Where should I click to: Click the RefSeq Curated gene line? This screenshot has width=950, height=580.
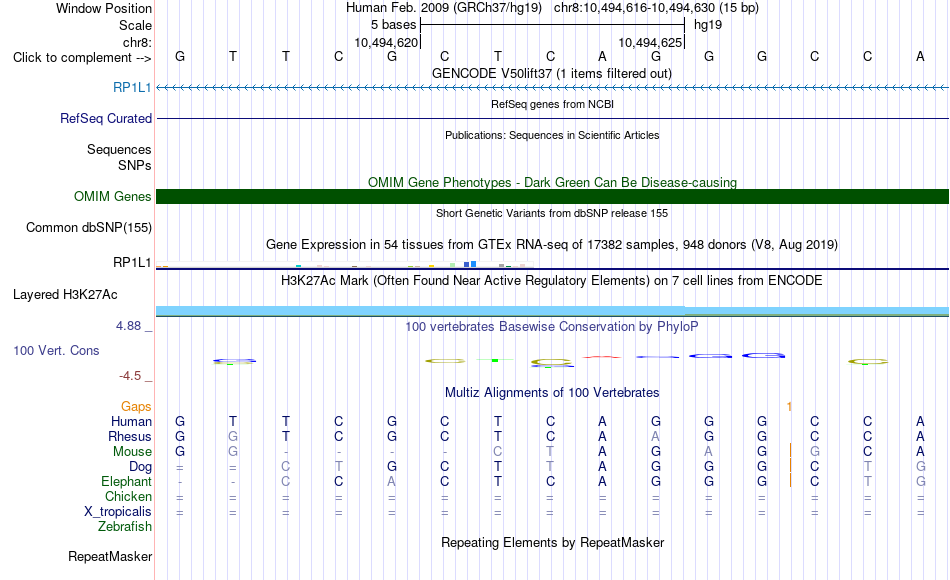tap(552, 118)
